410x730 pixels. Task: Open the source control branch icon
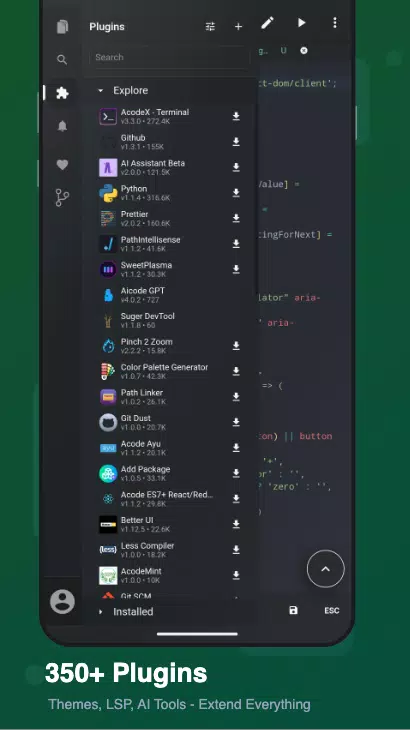[x=62, y=198]
